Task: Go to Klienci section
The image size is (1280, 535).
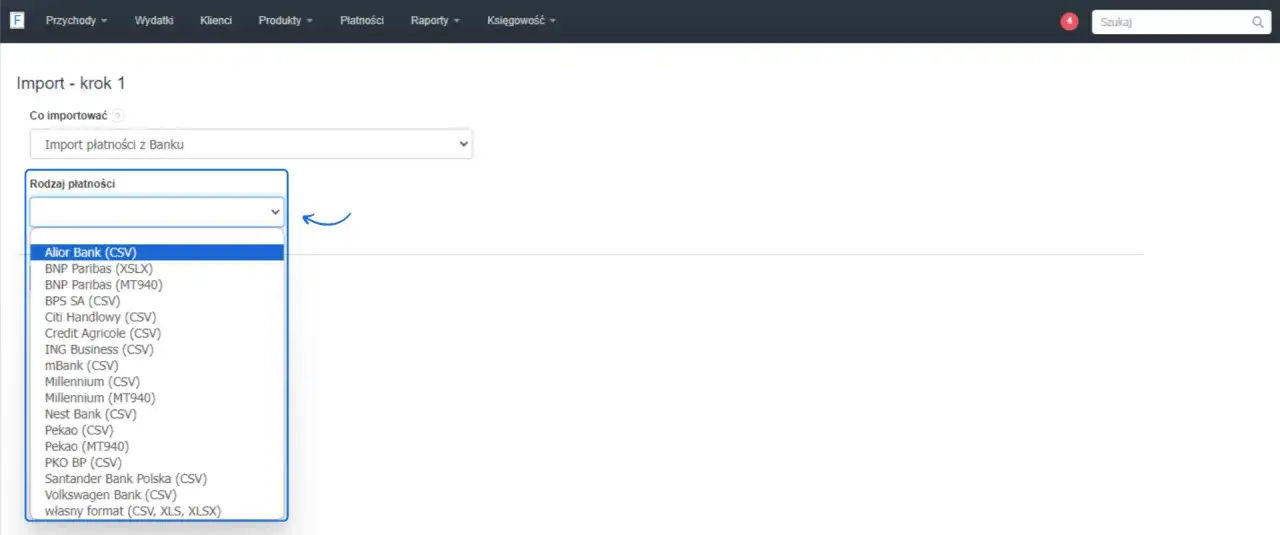Action: (x=216, y=20)
